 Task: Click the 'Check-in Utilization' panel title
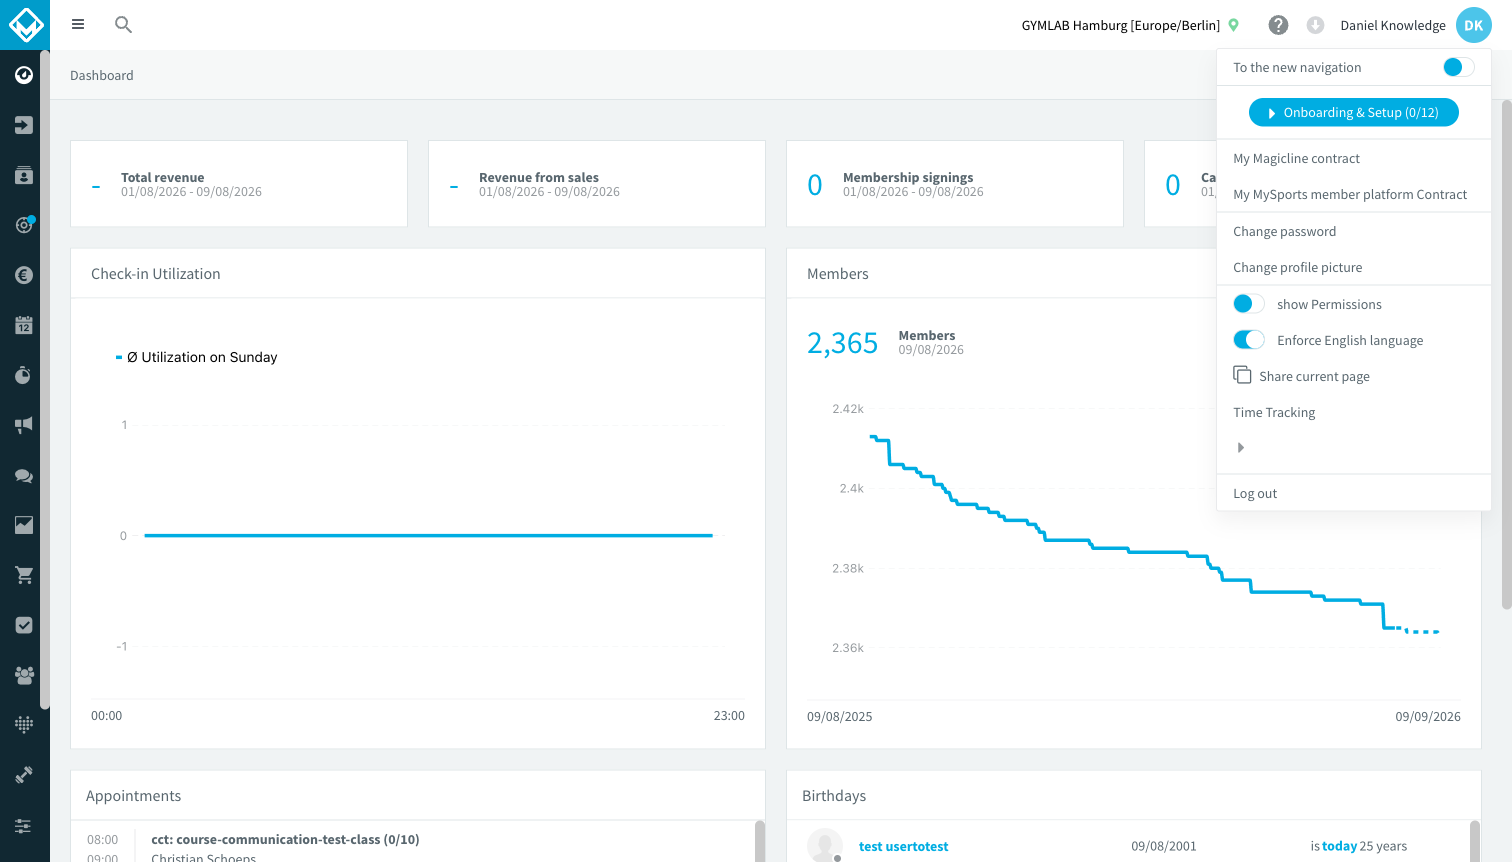[x=156, y=274]
